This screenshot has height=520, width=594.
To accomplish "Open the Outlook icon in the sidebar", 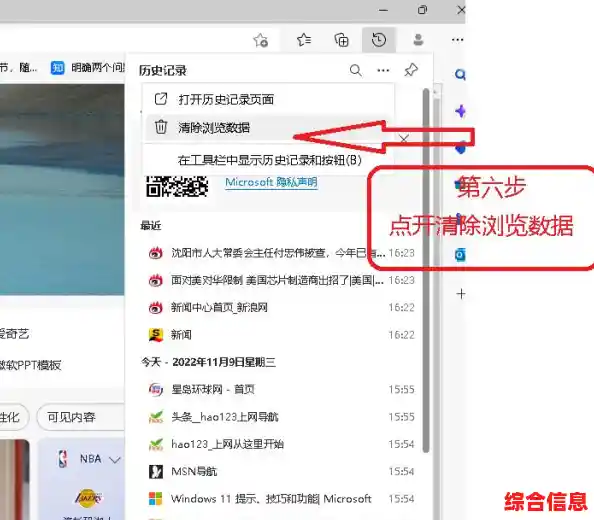I will click(460, 255).
